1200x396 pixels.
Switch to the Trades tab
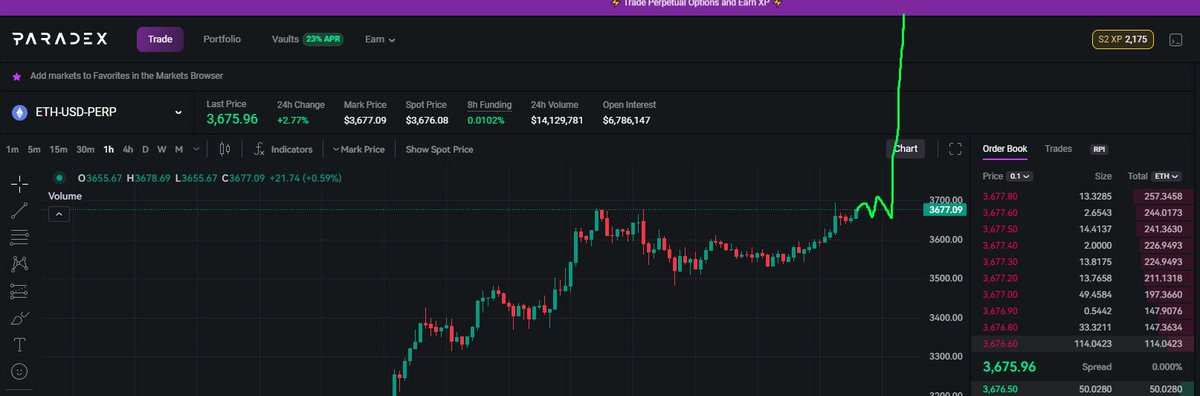click(x=1058, y=149)
